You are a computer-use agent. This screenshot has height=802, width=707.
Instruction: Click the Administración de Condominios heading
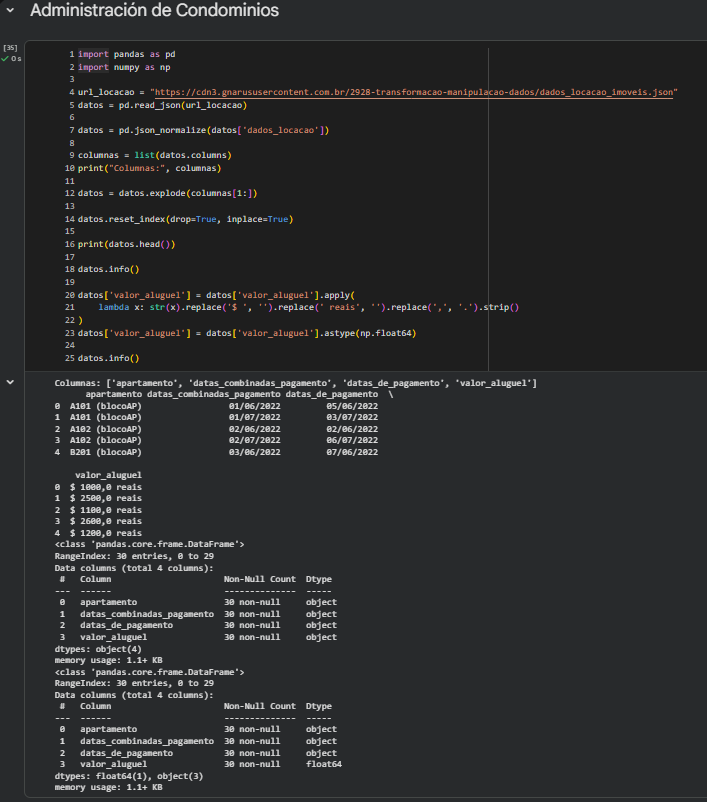(x=155, y=11)
